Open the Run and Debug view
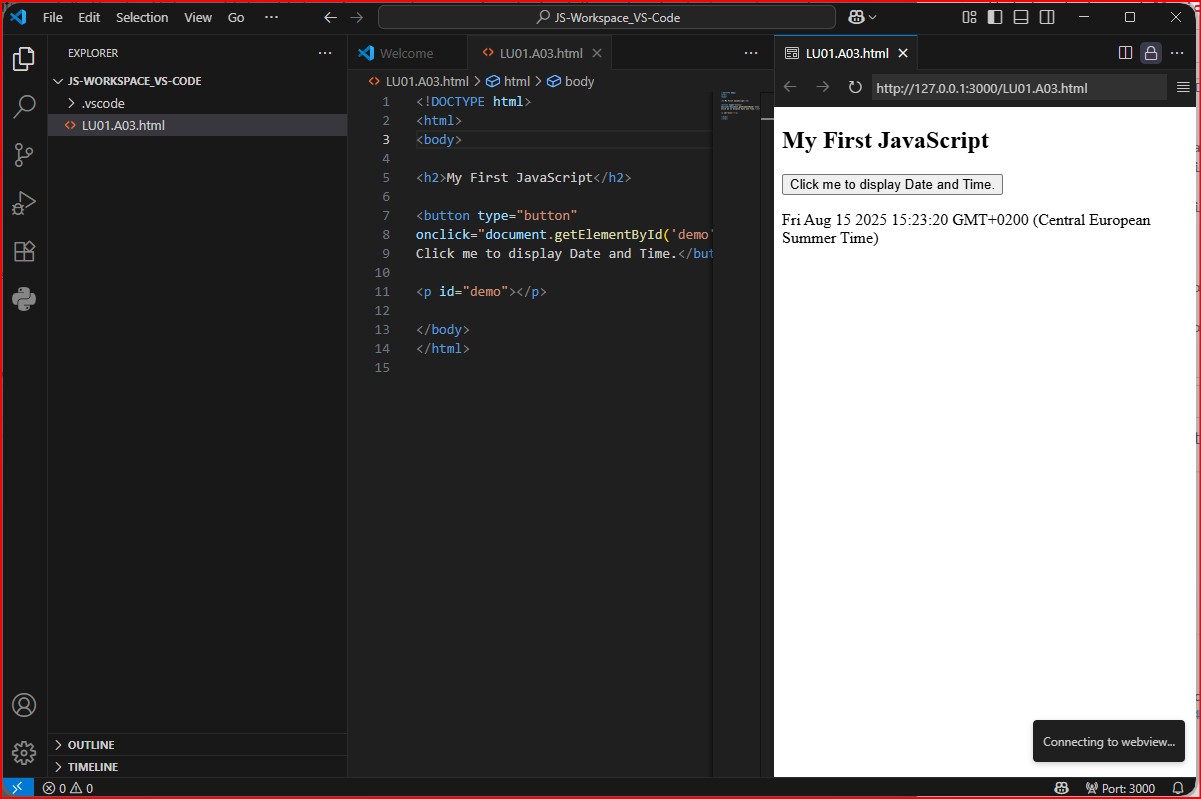This screenshot has width=1201, height=799. (x=24, y=203)
